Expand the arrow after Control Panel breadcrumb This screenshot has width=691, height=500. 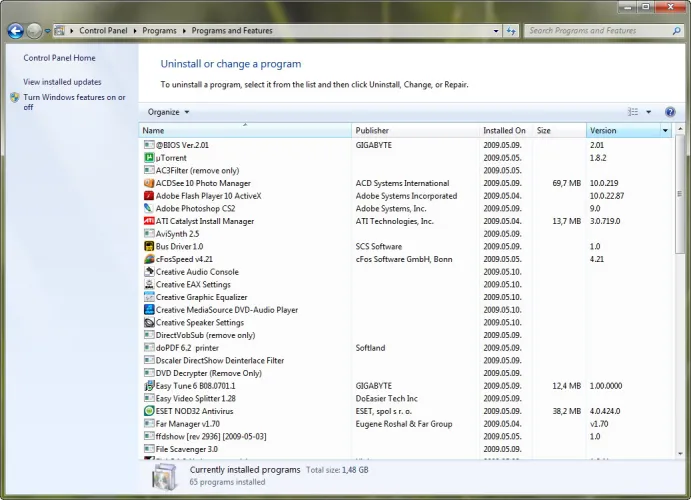pos(135,31)
